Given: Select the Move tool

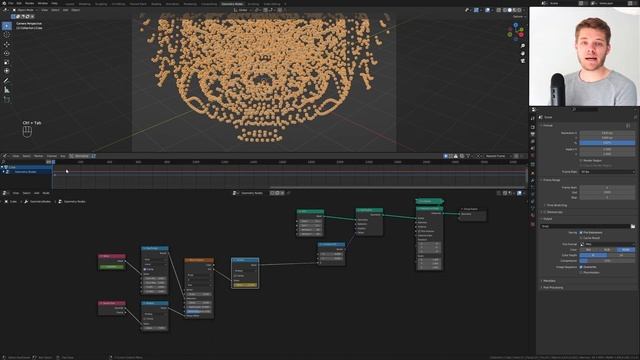Looking at the screenshot, I should 7,44.
